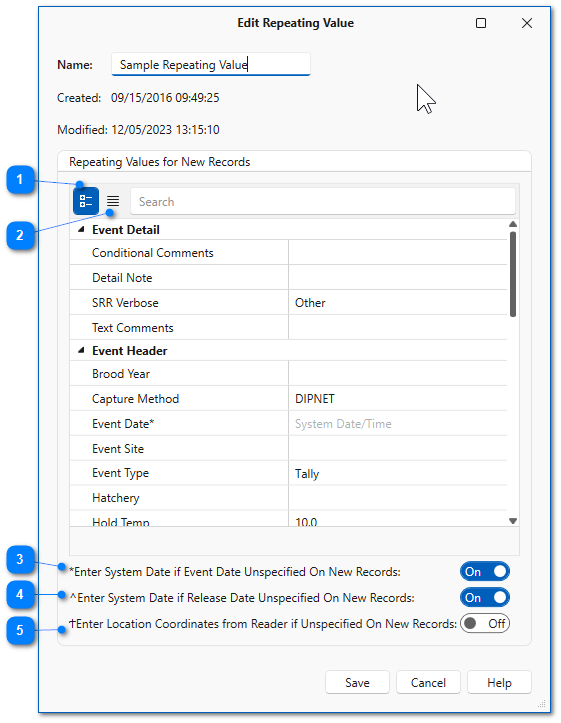Open Help for this dialog
The width and height of the screenshot is (561, 723).
coord(499,682)
